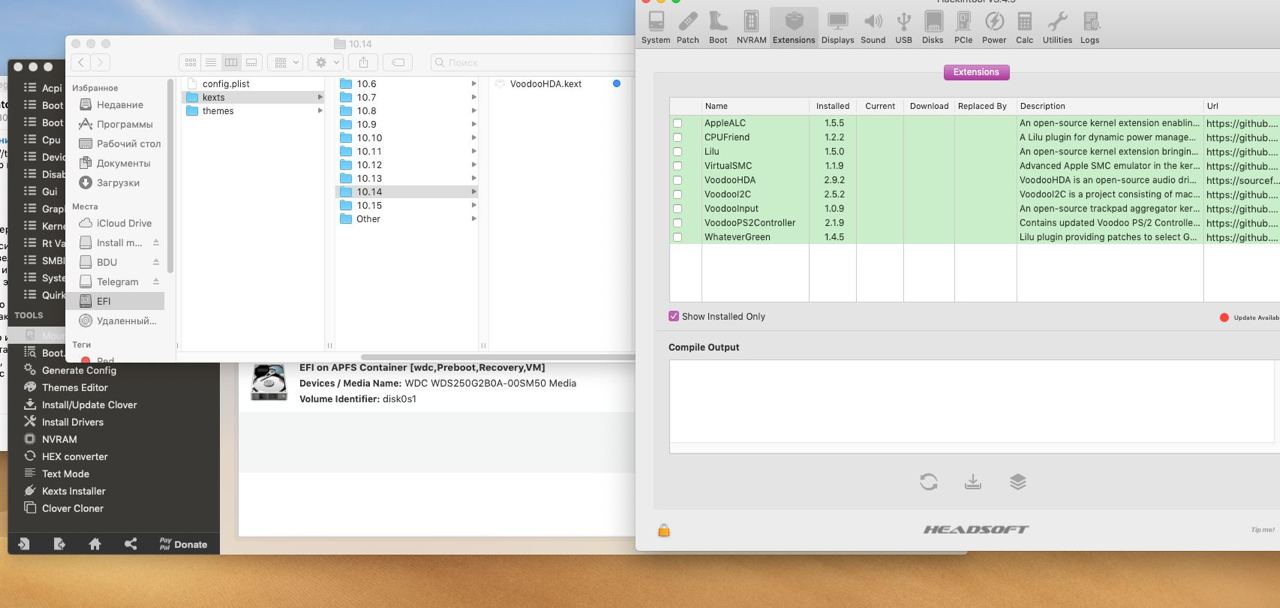The width and height of the screenshot is (1280, 608).
Task: Toggle the Show Installed Only checkbox
Action: click(674, 316)
